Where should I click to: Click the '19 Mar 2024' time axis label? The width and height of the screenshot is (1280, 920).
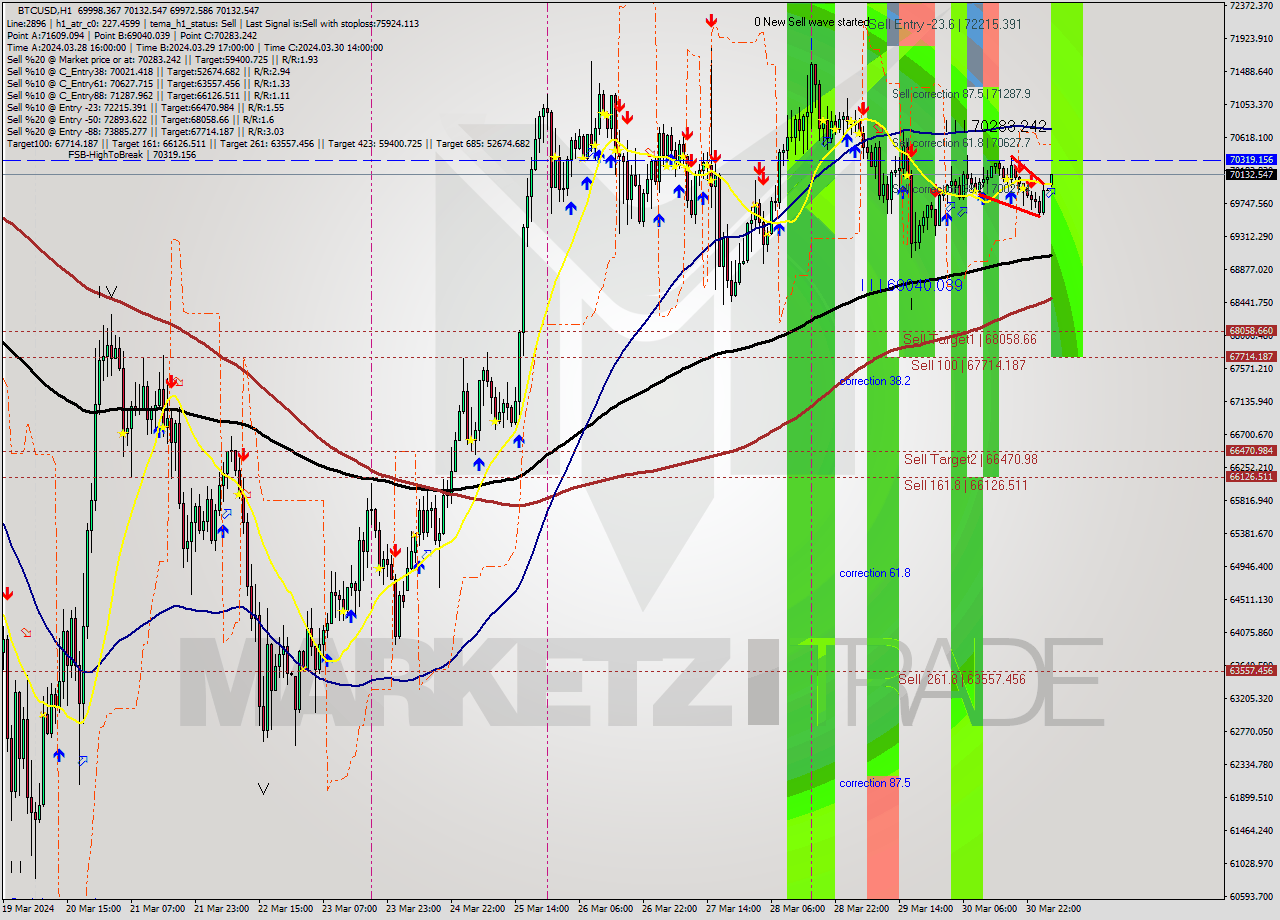click(28, 909)
